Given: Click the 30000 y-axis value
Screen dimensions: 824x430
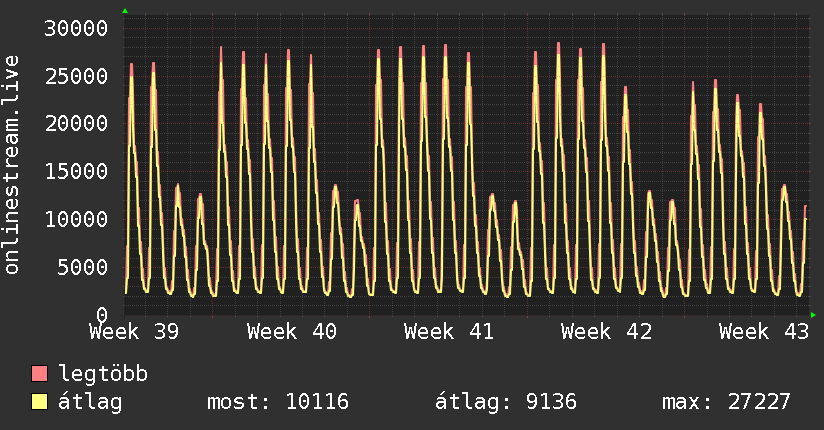Looking at the screenshot, I should tap(76, 28).
